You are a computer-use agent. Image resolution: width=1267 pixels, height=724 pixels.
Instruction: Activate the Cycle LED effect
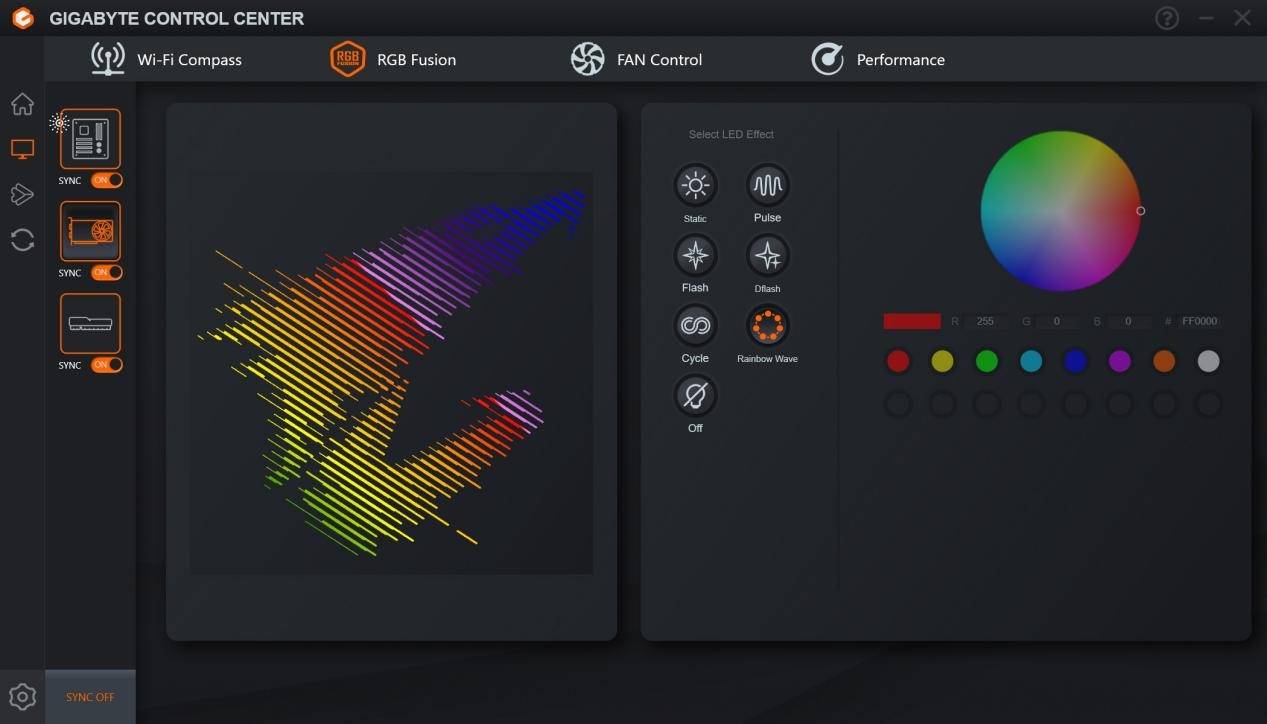[695, 326]
